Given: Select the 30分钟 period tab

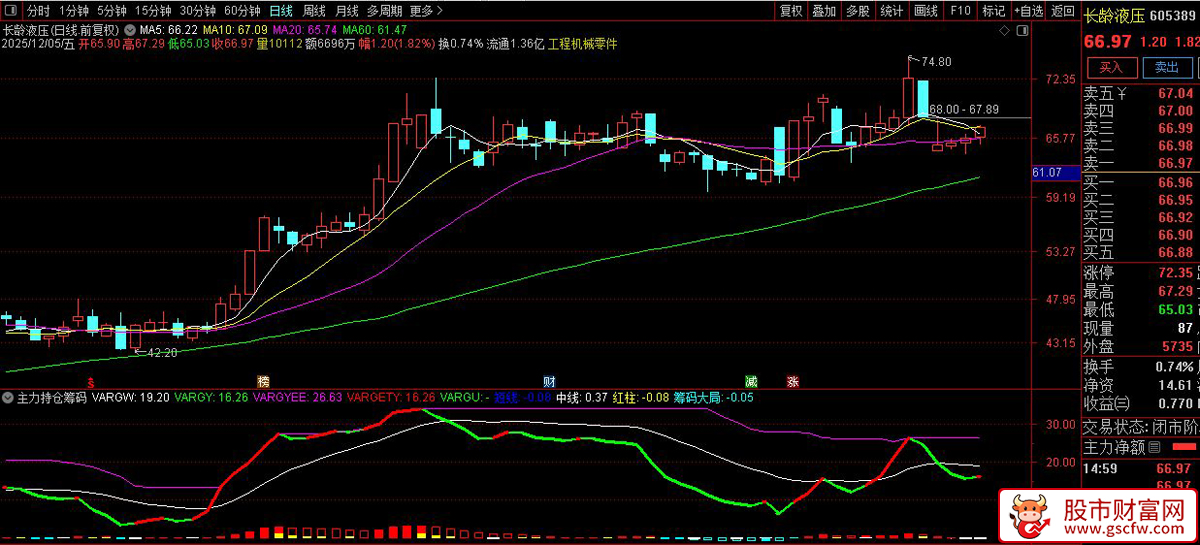Looking at the screenshot, I should tap(198, 11).
